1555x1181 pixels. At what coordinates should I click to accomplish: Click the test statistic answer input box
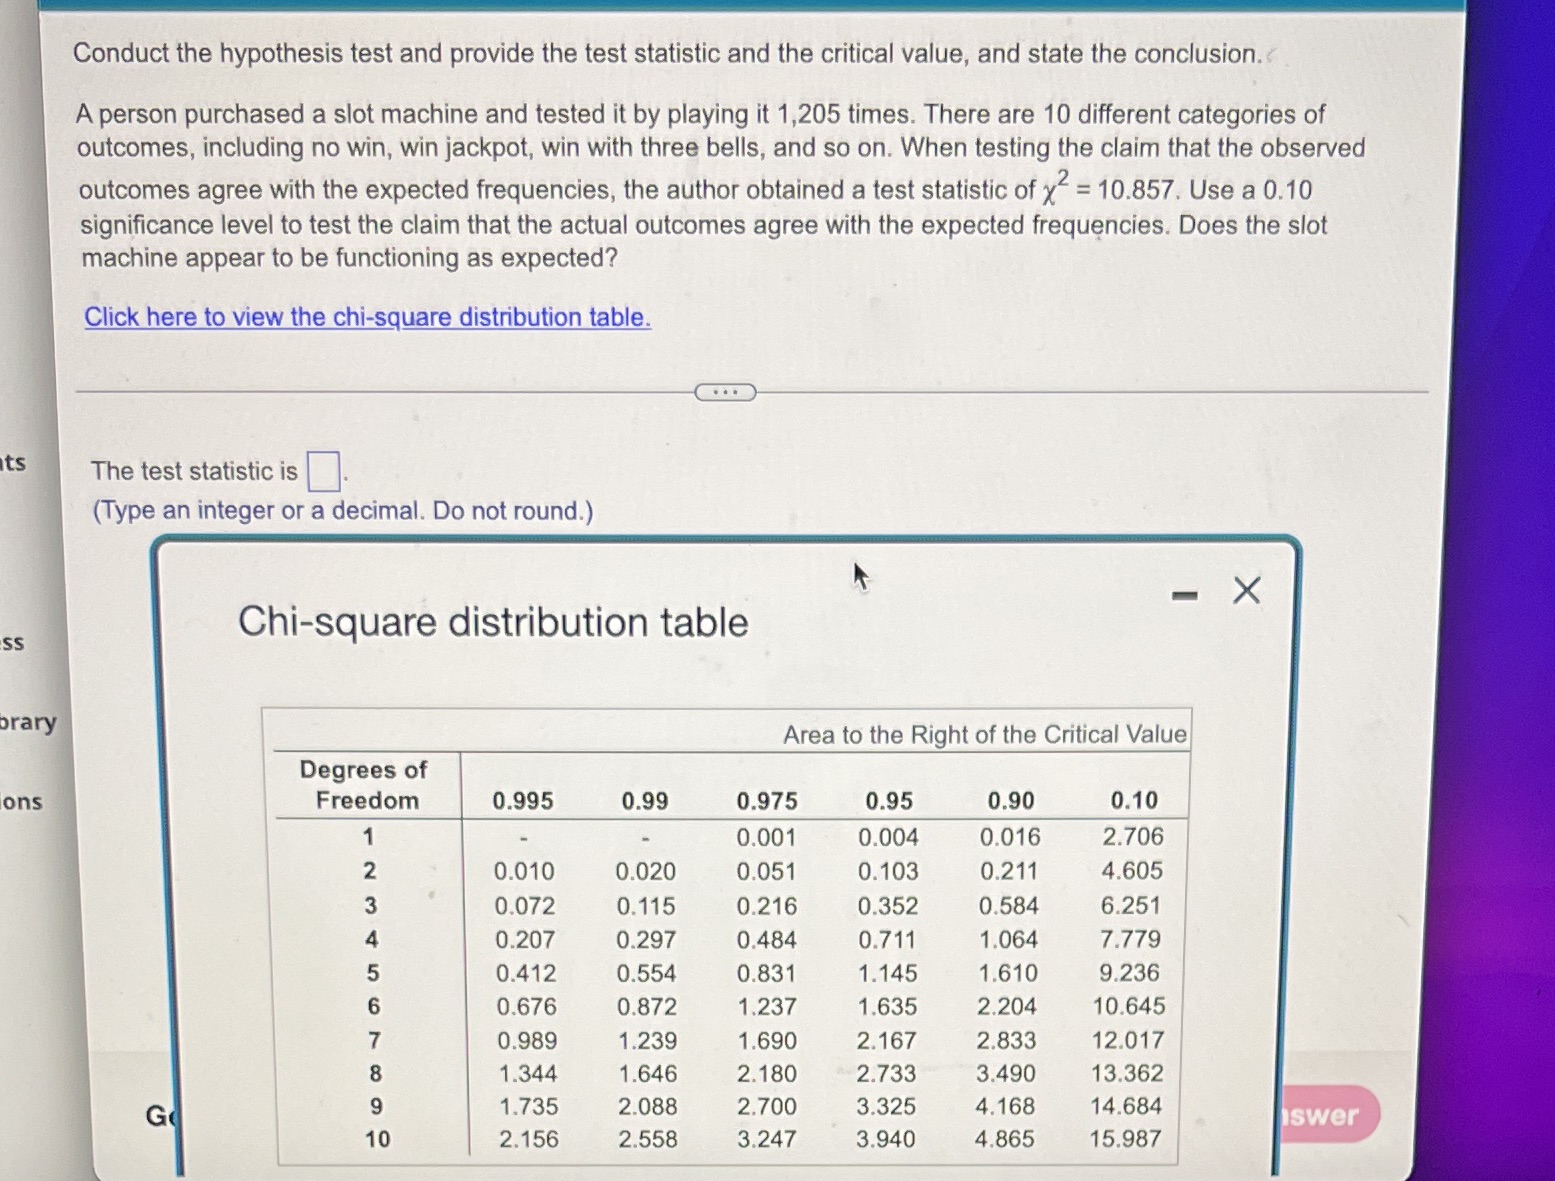322,469
